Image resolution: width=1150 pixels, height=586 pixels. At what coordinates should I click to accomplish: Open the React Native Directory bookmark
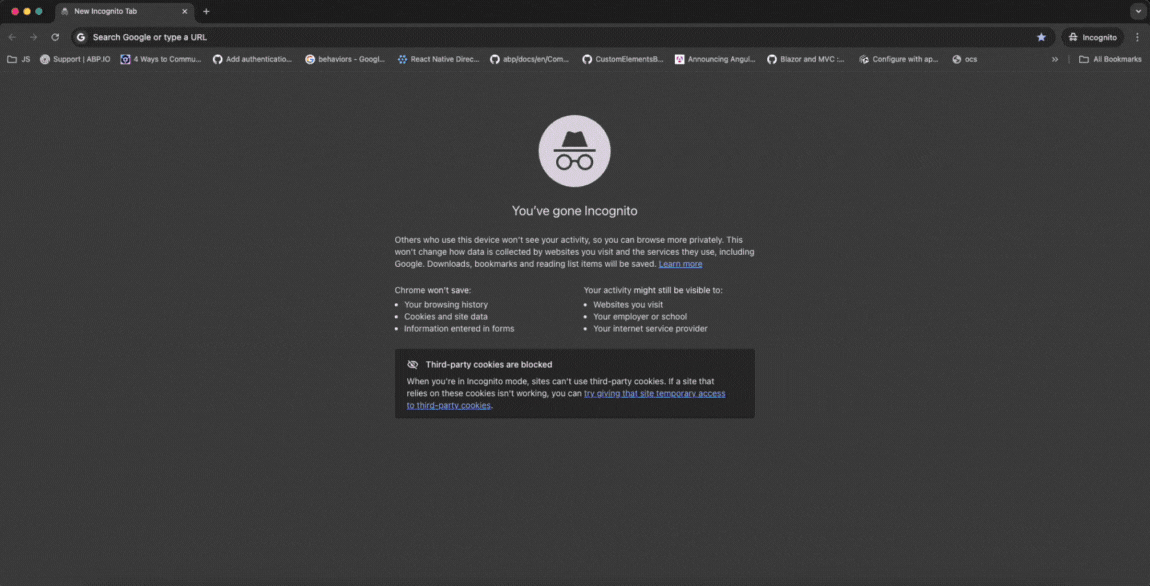[438, 59]
